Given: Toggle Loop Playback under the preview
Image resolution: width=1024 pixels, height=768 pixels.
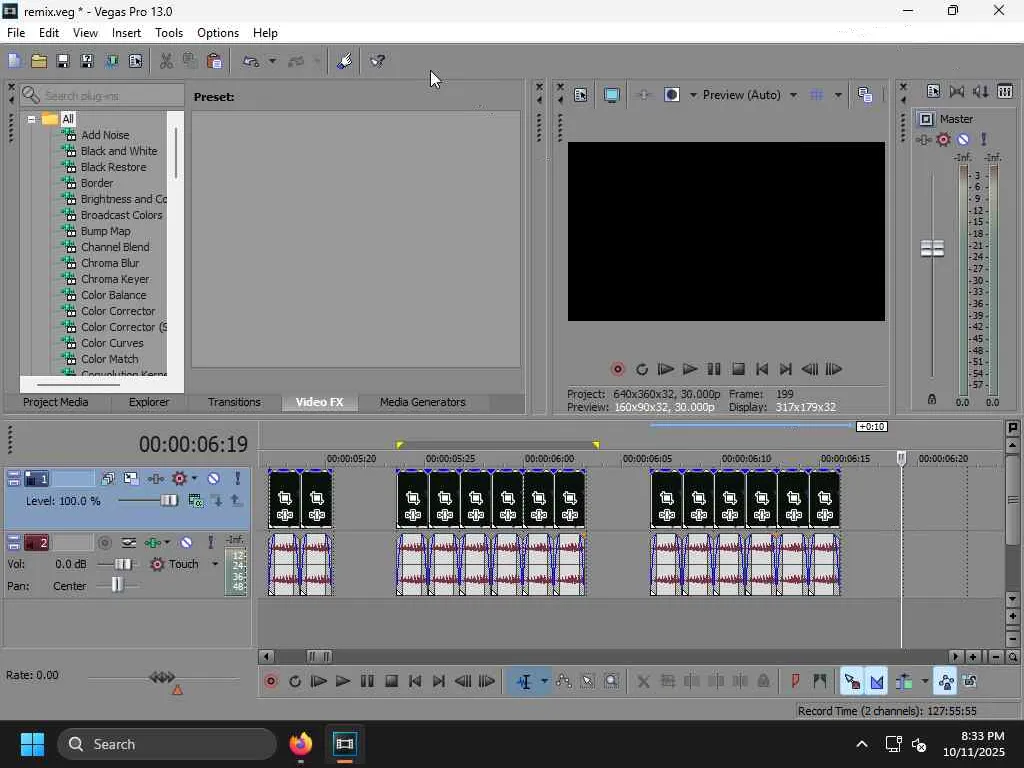Looking at the screenshot, I should click(642, 369).
